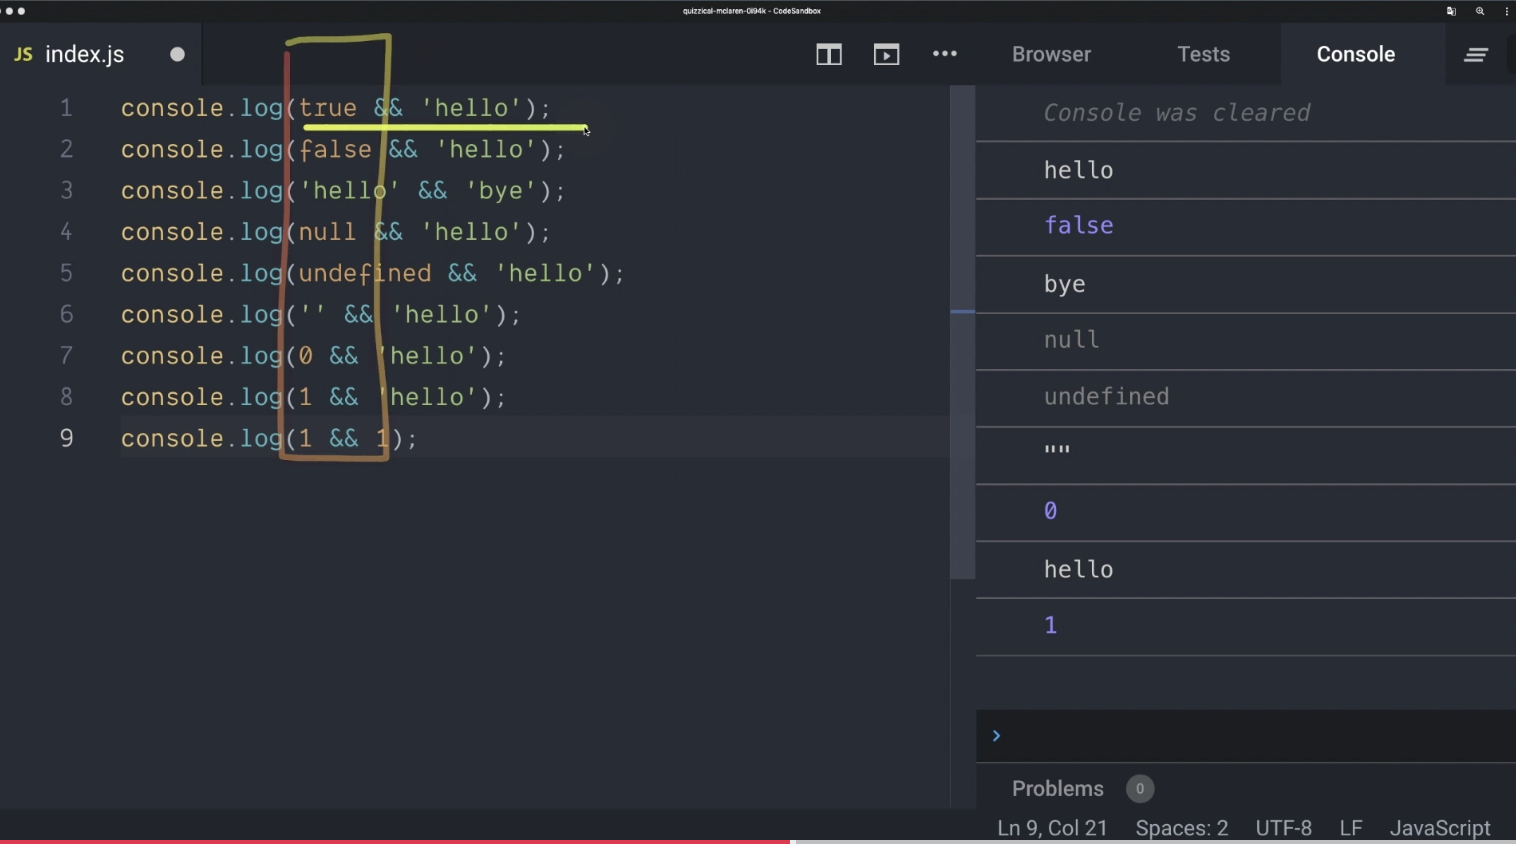
Task: Click line number 1 in gutter
Action: [66, 108]
